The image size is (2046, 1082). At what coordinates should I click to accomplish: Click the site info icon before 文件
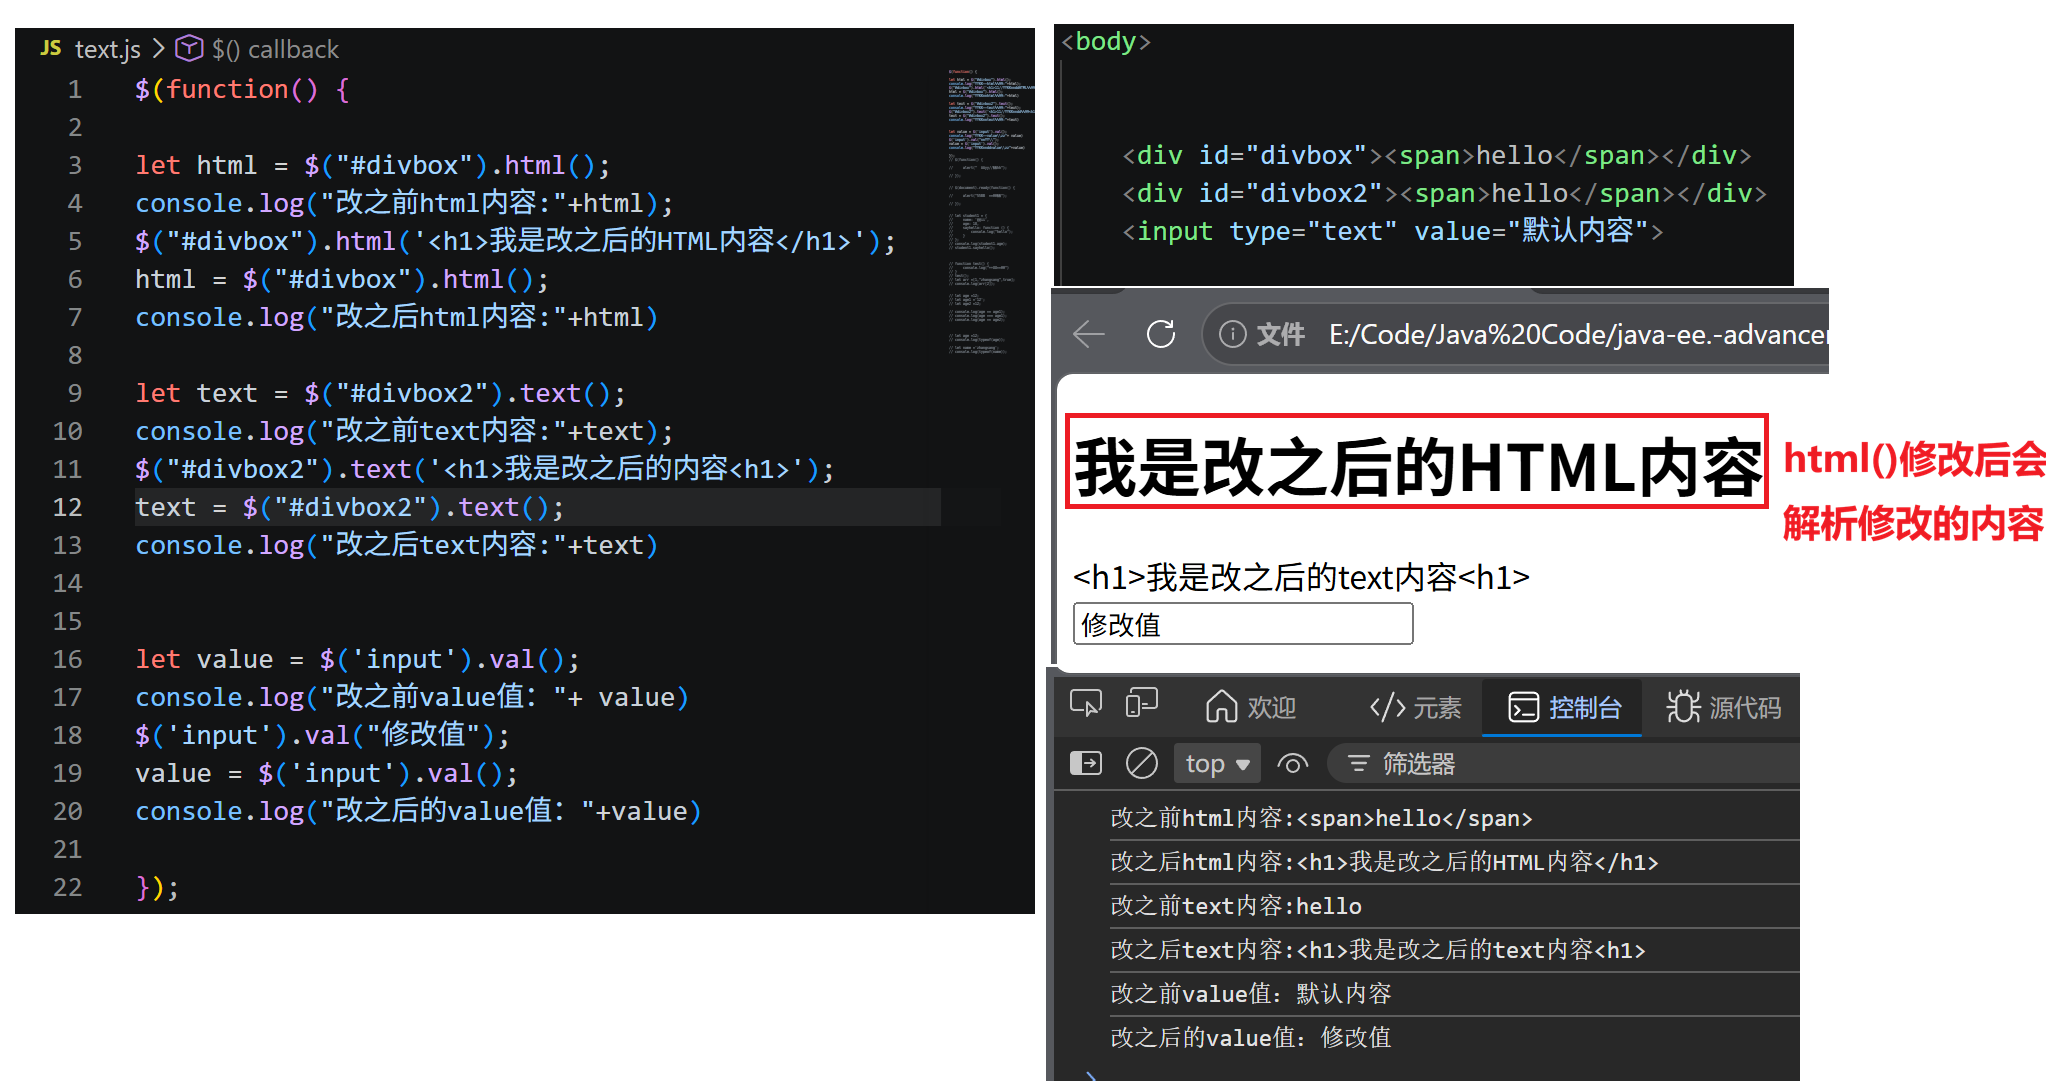(1233, 334)
